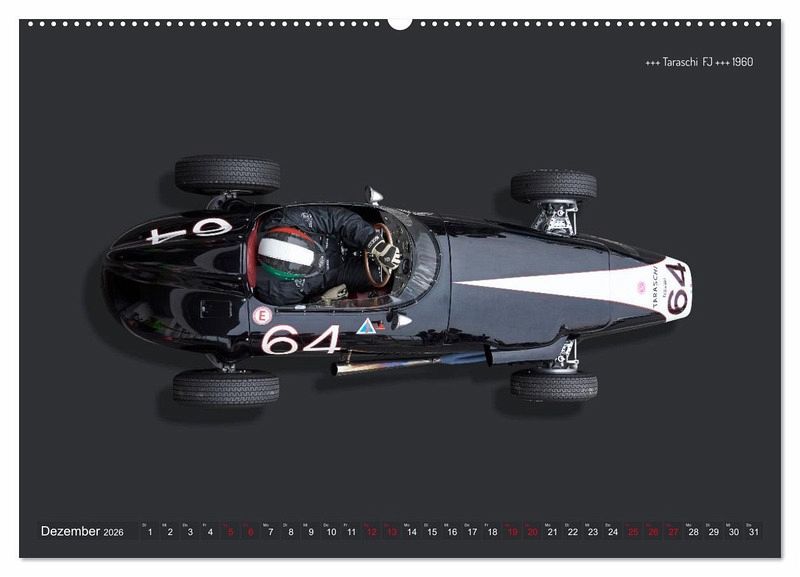Click the chrome exhaust pipe tip
Image resolution: width=800 pixels, height=577 pixels.
[340, 369]
